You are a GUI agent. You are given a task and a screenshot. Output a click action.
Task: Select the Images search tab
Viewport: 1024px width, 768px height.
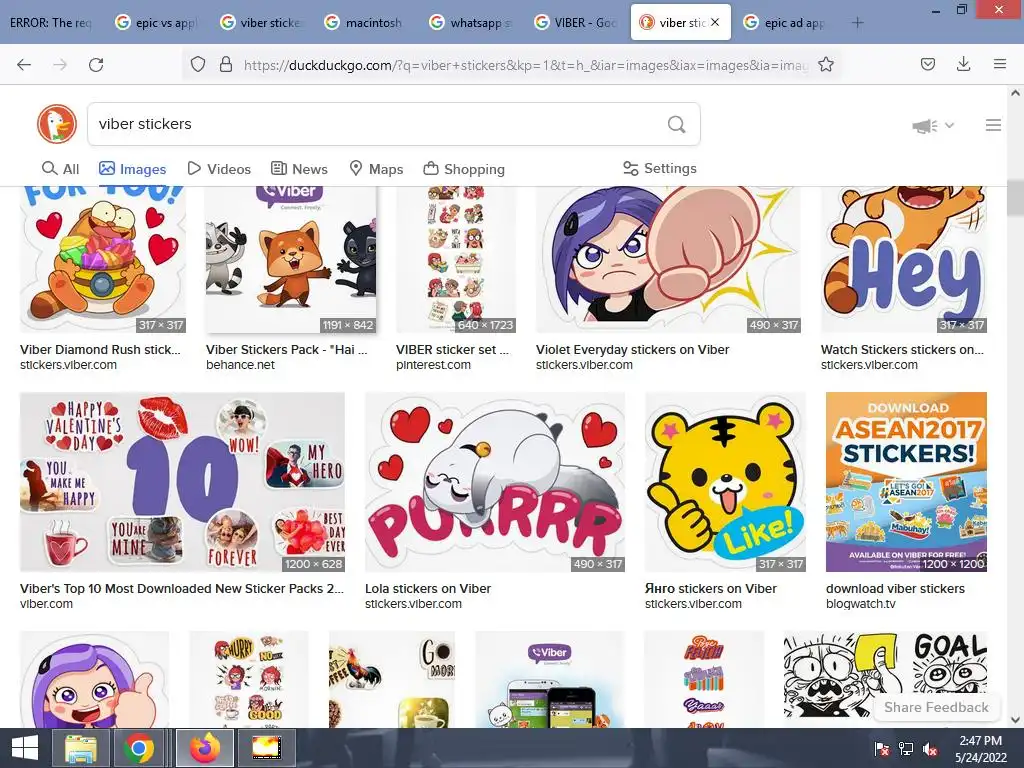(x=133, y=169)
